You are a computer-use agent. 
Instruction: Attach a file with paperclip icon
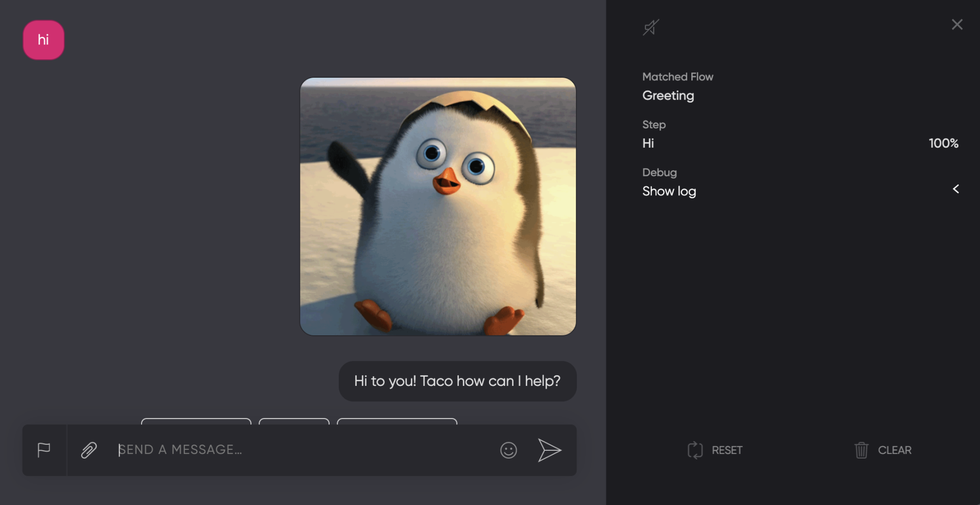[89, 450]
